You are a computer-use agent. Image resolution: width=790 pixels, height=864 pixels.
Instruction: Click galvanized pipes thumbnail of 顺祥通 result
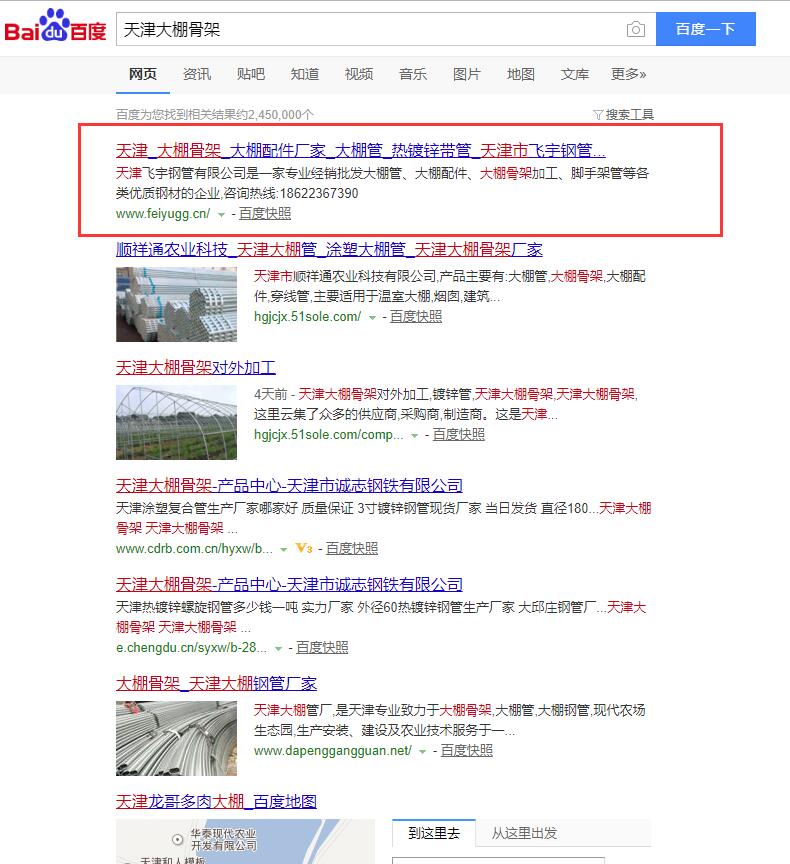[176, 304]
